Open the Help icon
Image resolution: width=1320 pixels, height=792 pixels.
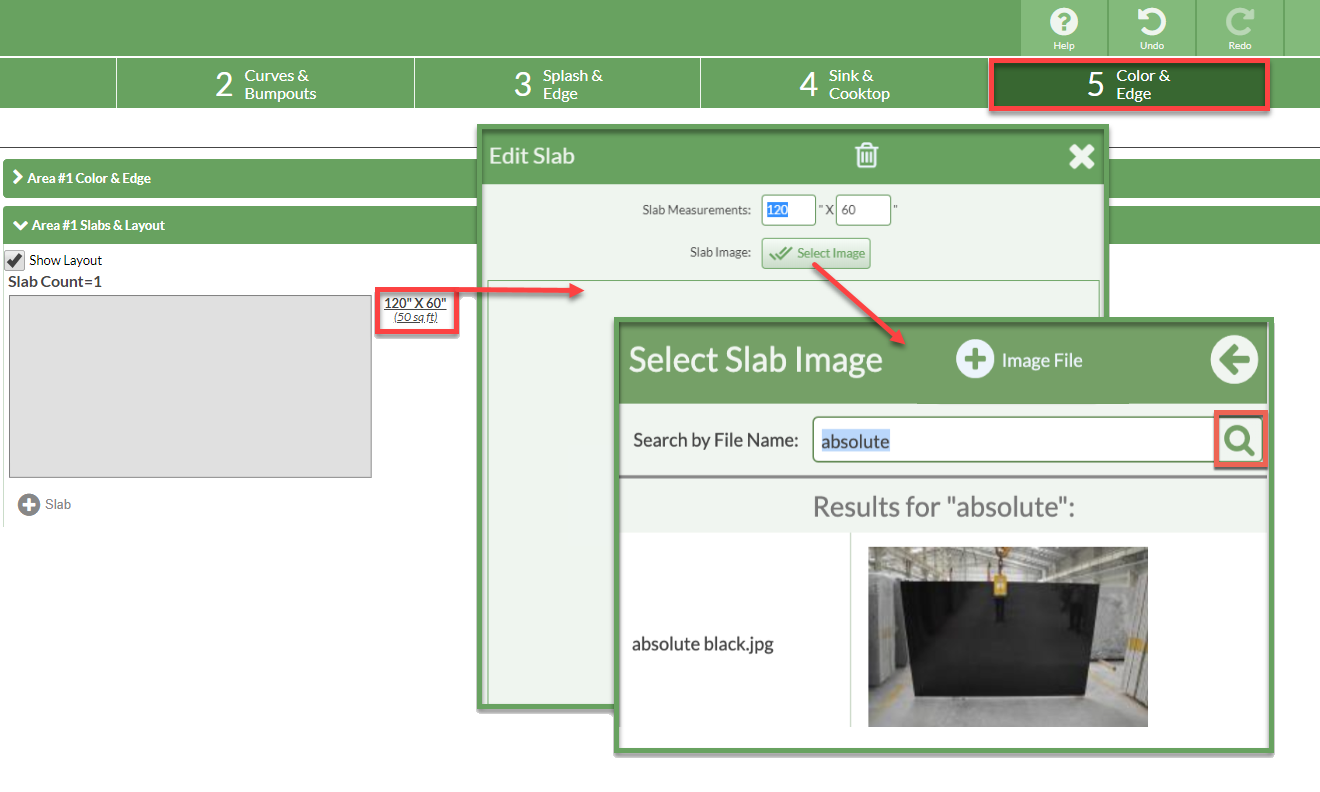point(1063,27)
